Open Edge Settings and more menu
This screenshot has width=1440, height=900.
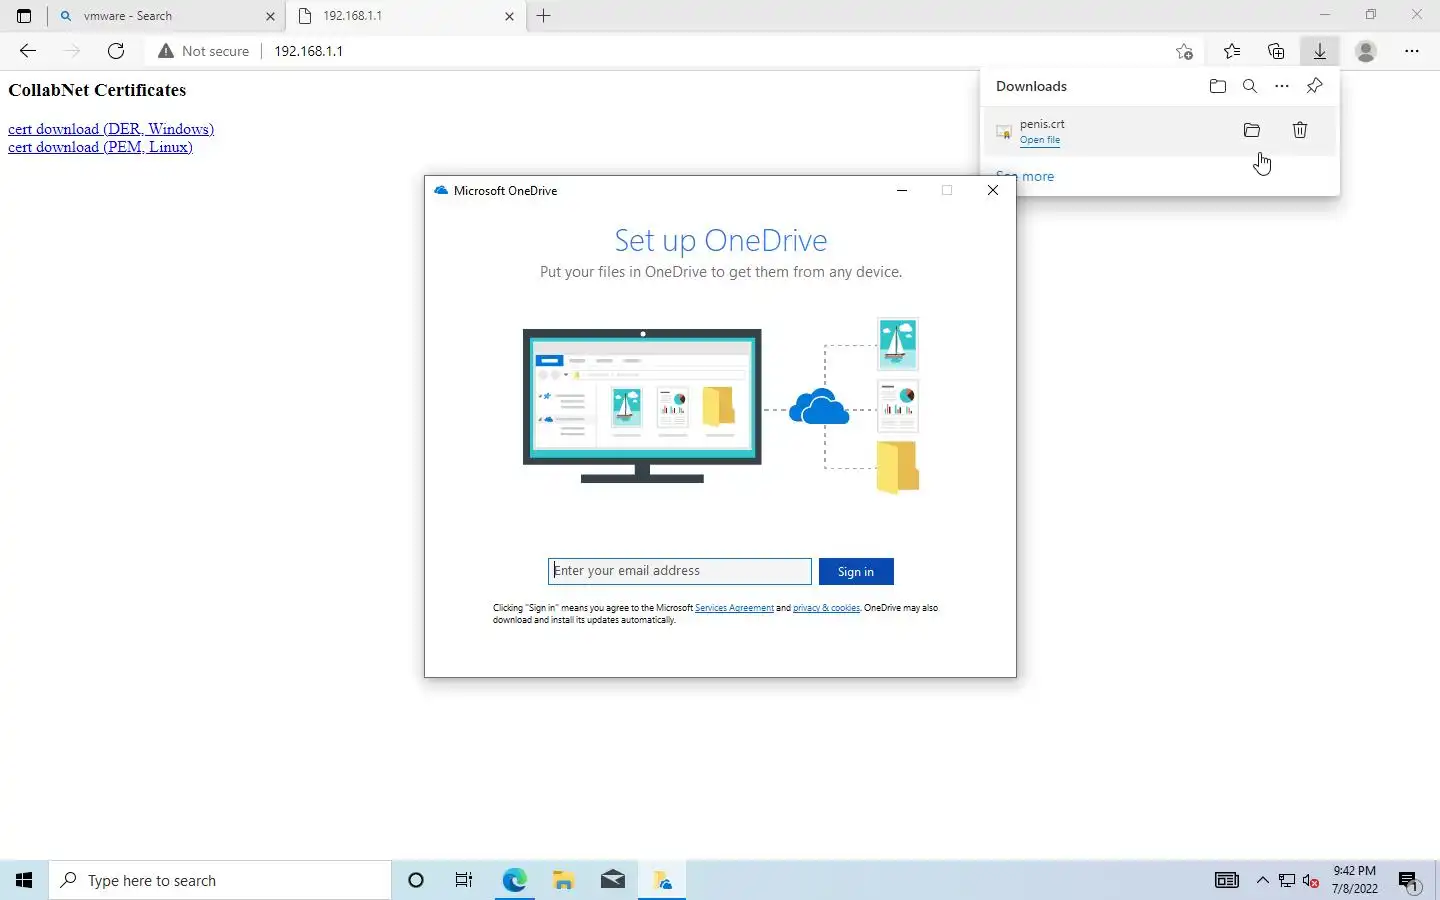[x=1412, y=51]
